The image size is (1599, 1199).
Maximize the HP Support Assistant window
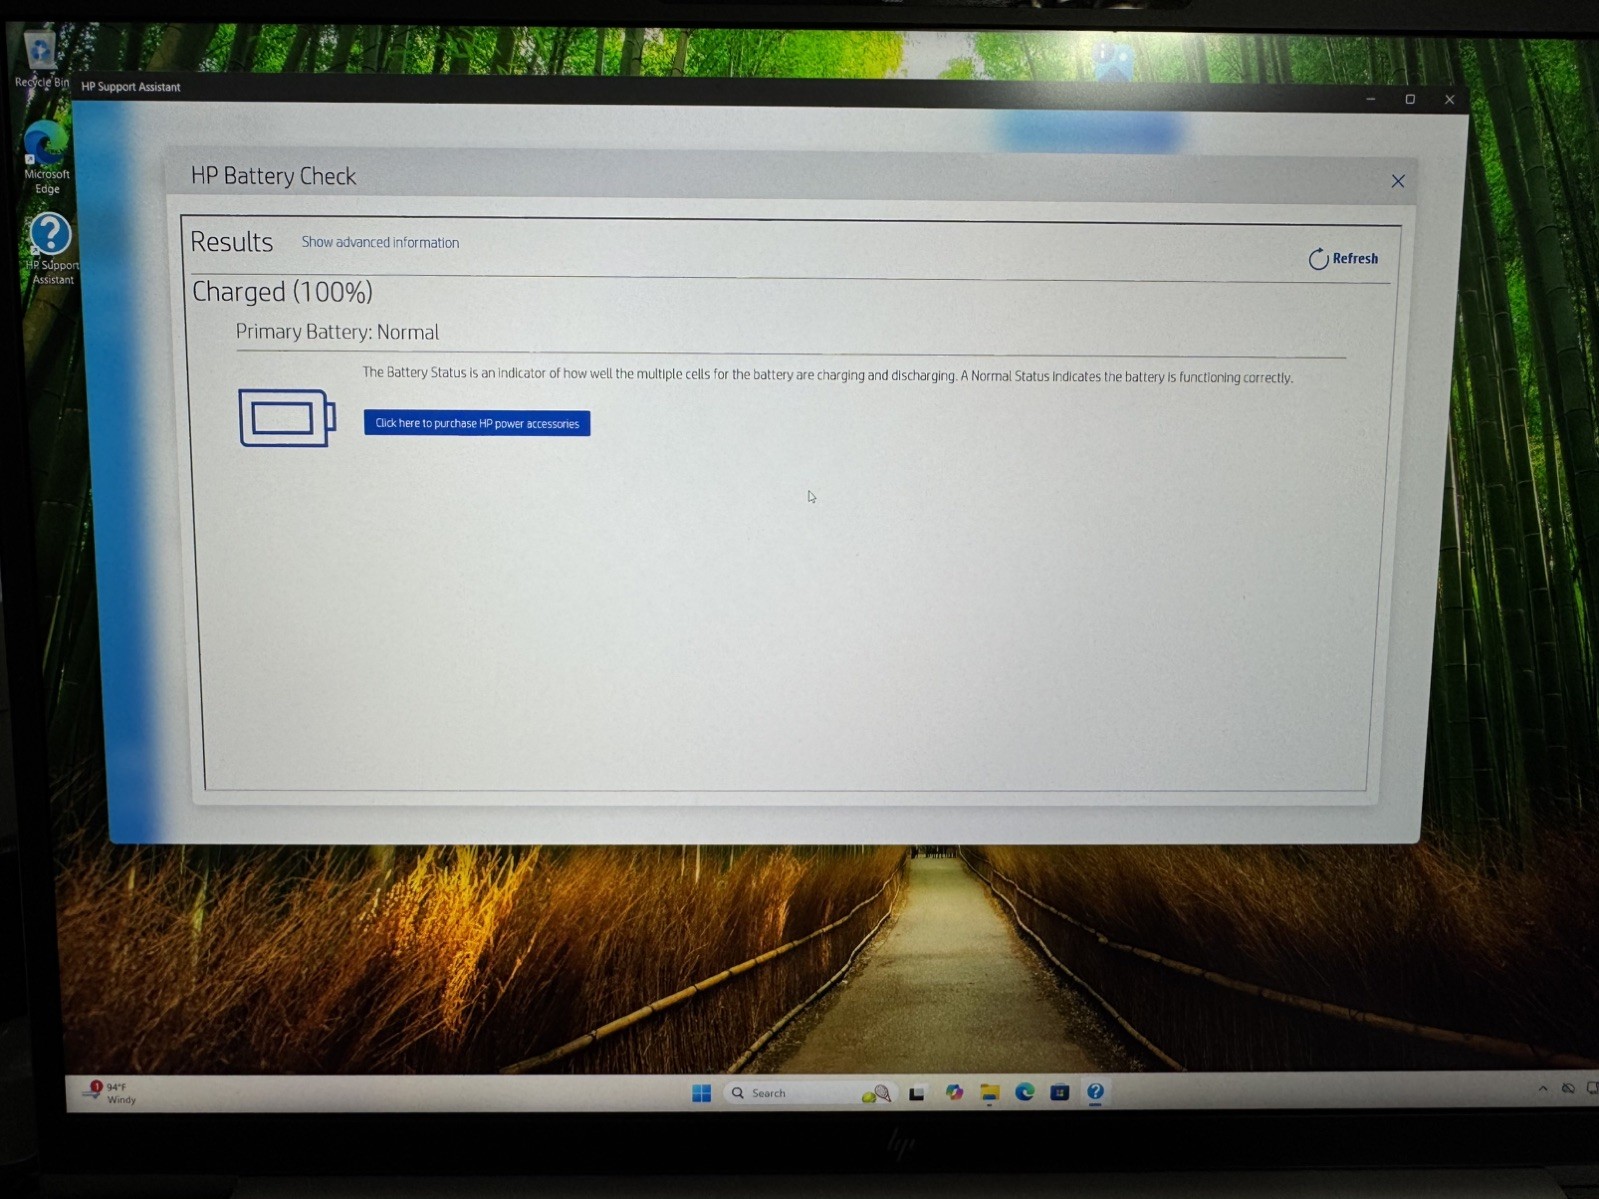(1410, 99)
